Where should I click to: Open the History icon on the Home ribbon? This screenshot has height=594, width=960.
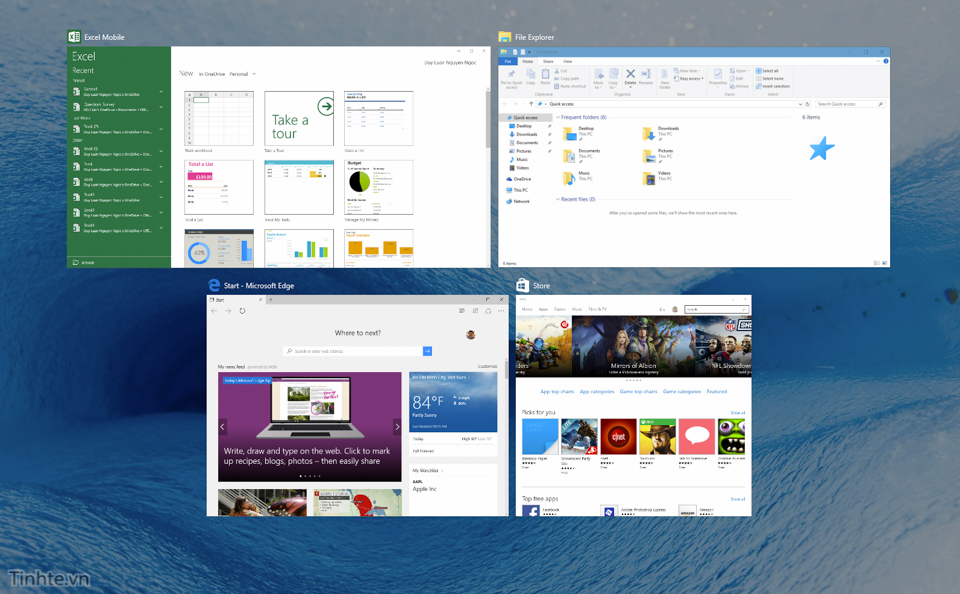point(740,85)
